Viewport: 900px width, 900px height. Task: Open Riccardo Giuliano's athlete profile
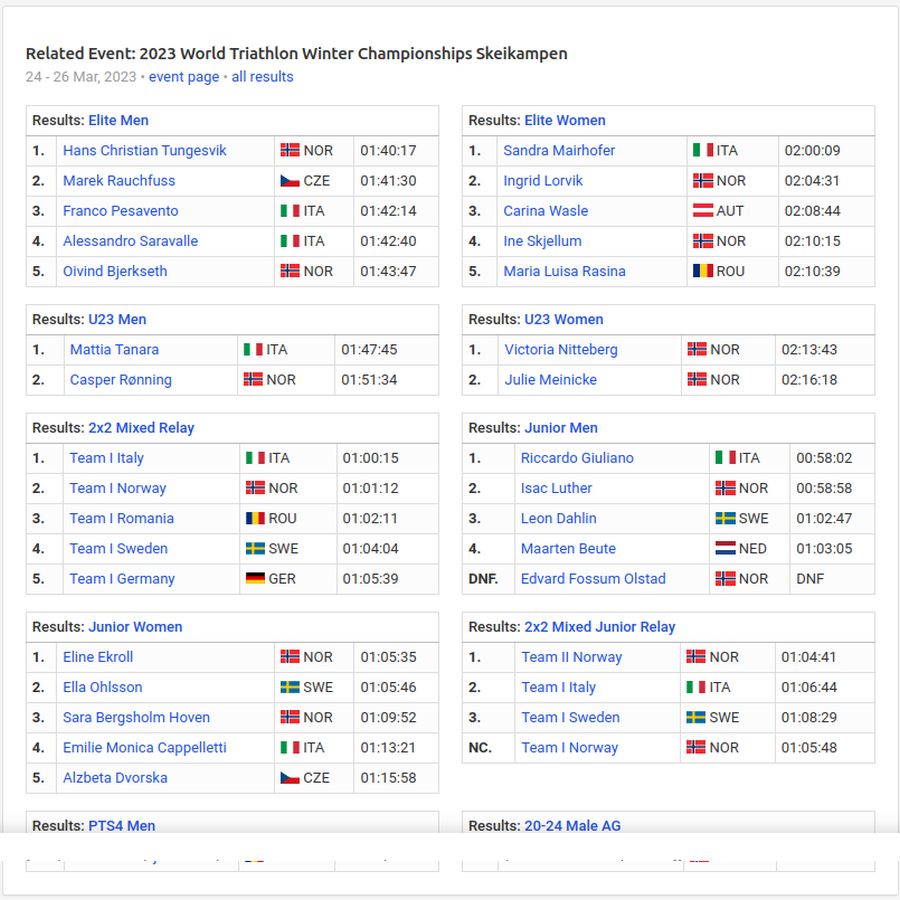coord(578,457)
